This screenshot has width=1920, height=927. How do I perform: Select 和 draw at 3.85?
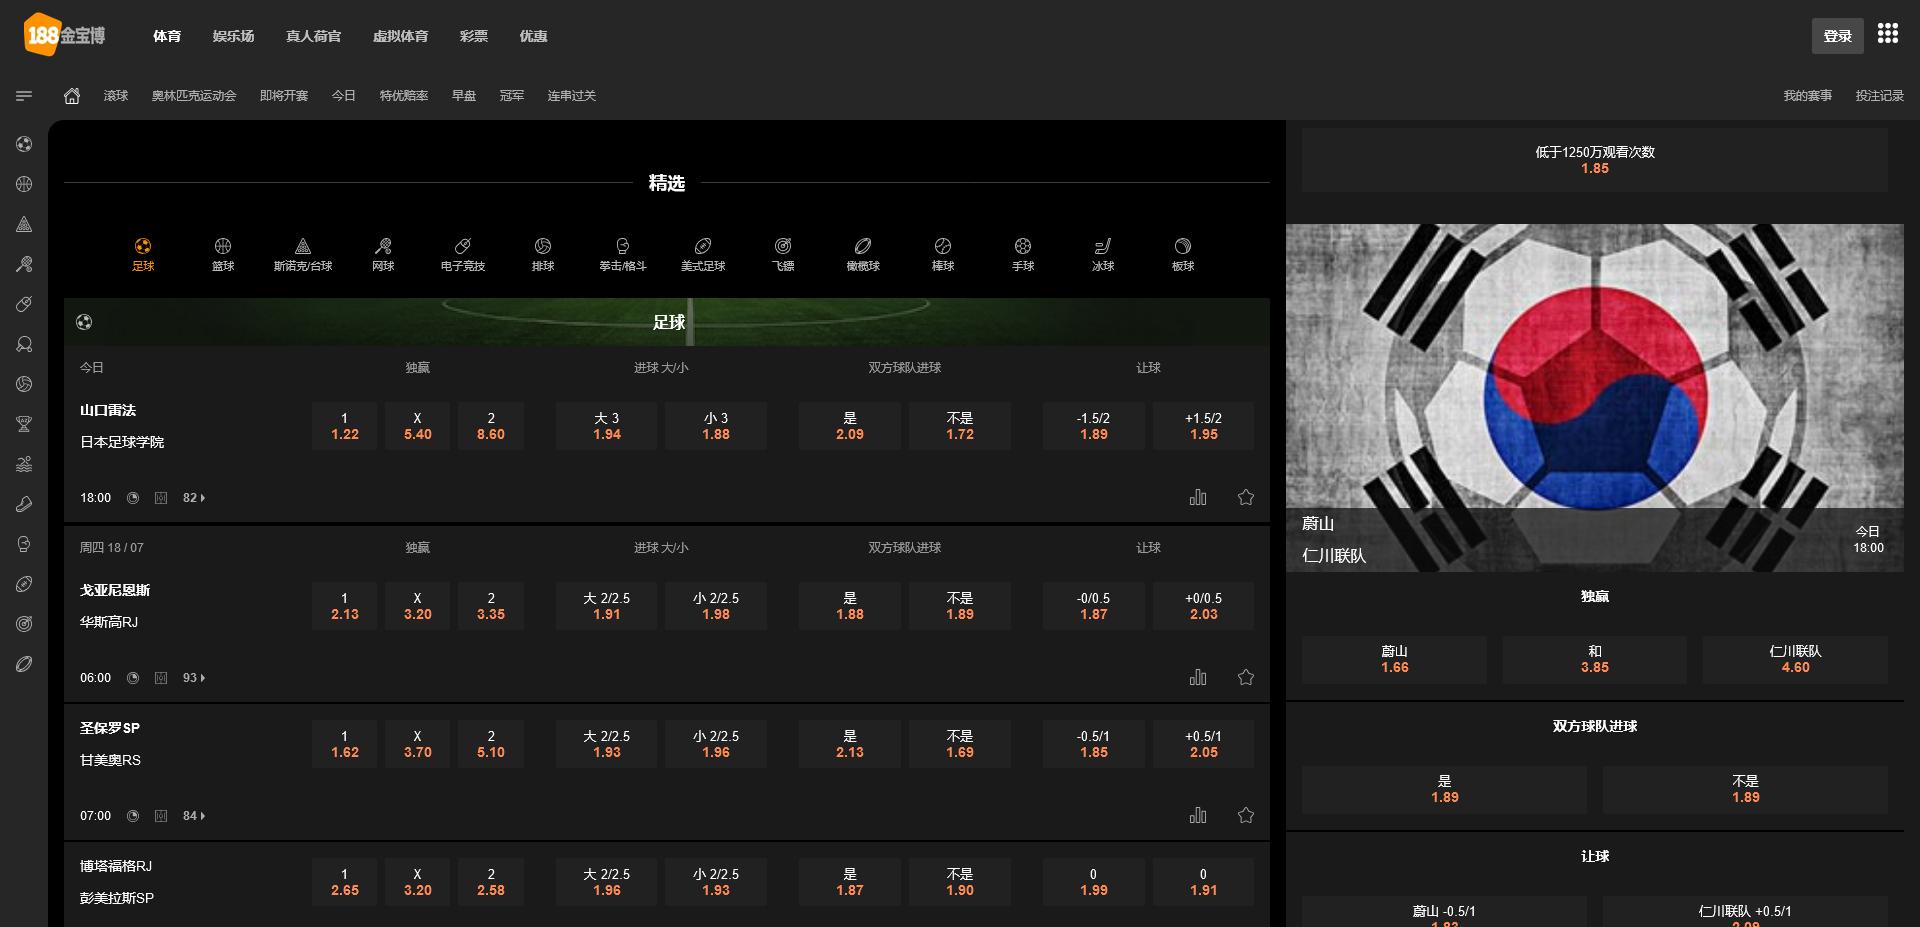tap(1595, 659)
